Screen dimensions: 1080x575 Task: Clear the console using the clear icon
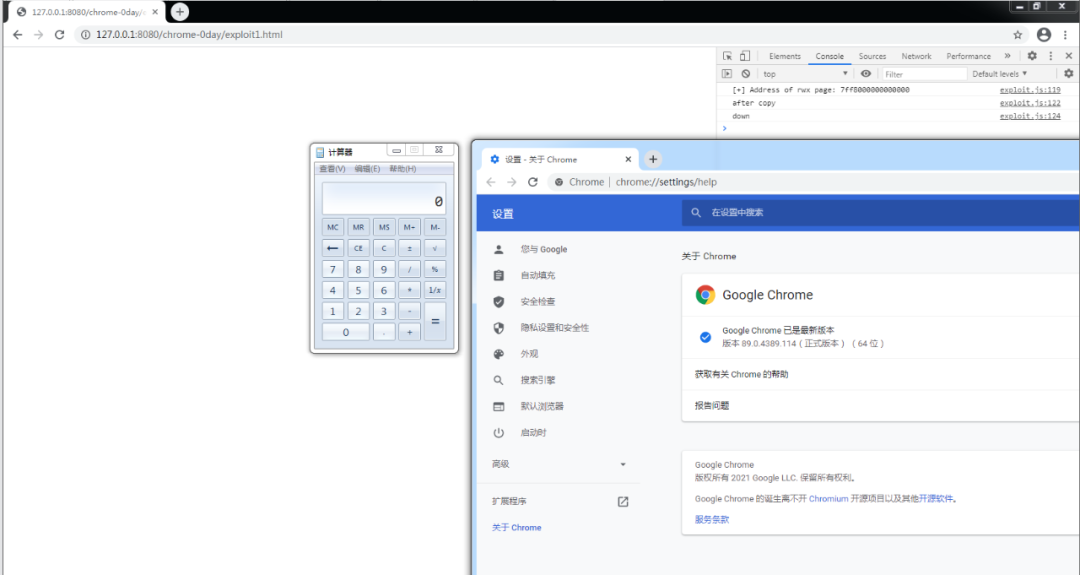pos(745,74)
